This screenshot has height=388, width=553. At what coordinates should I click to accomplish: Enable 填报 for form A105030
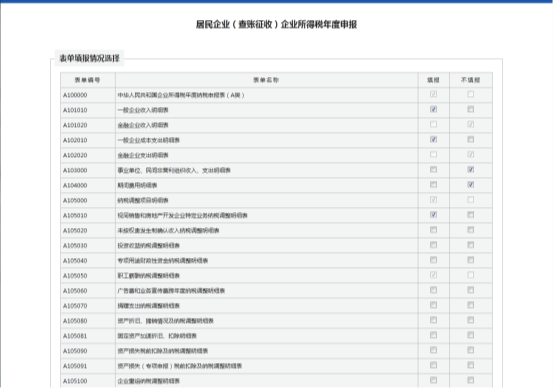click(433, 245)
